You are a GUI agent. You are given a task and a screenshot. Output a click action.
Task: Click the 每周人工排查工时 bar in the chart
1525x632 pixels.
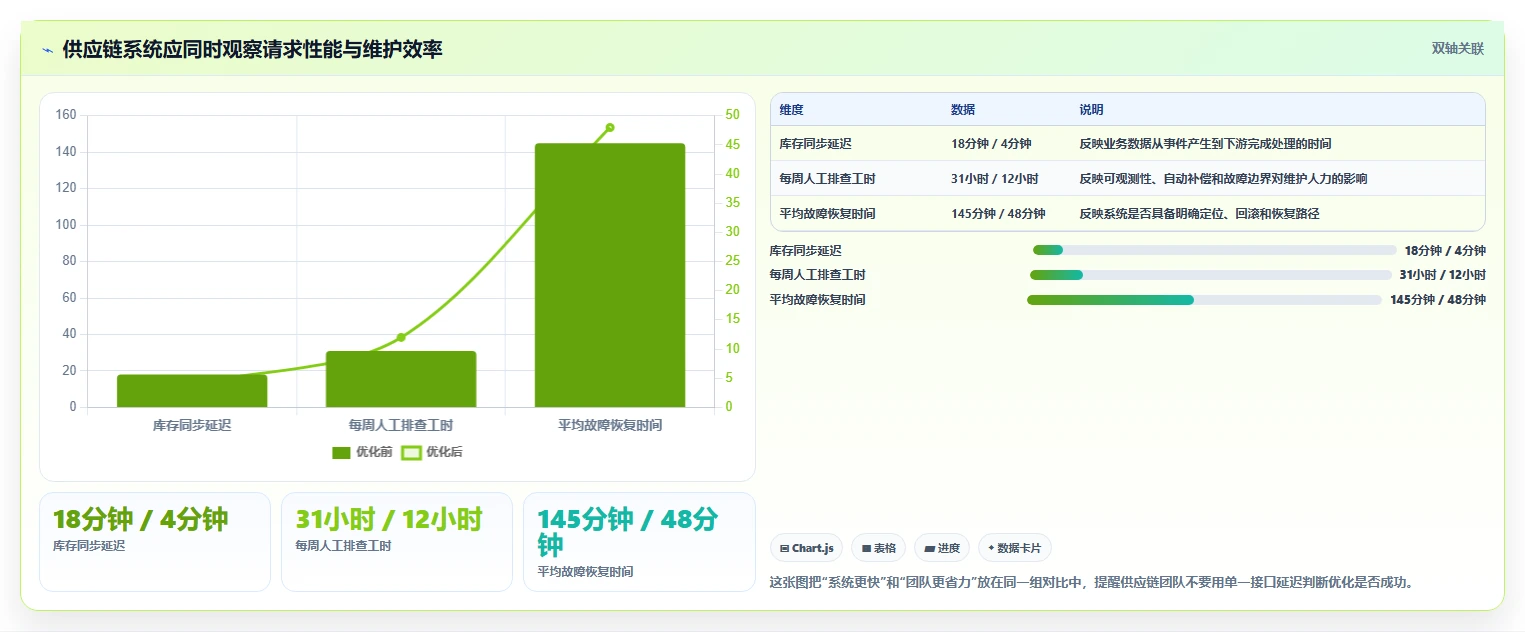401,379
